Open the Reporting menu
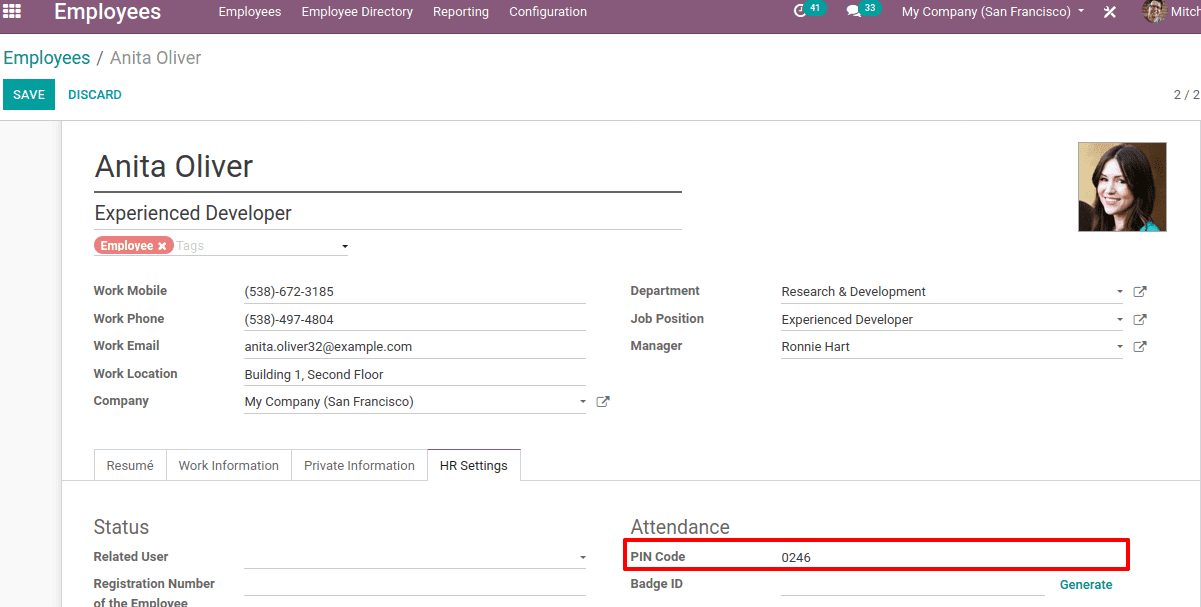1201x607 pixels. [x=461, y=12]
